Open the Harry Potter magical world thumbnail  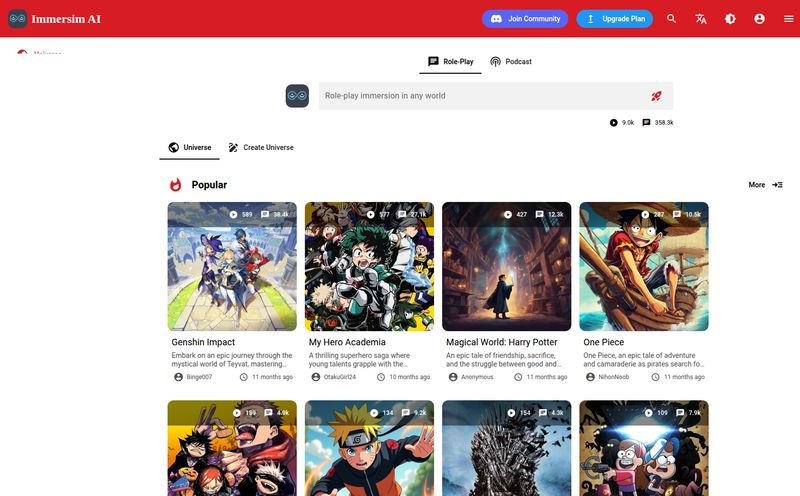coord(507,266)
